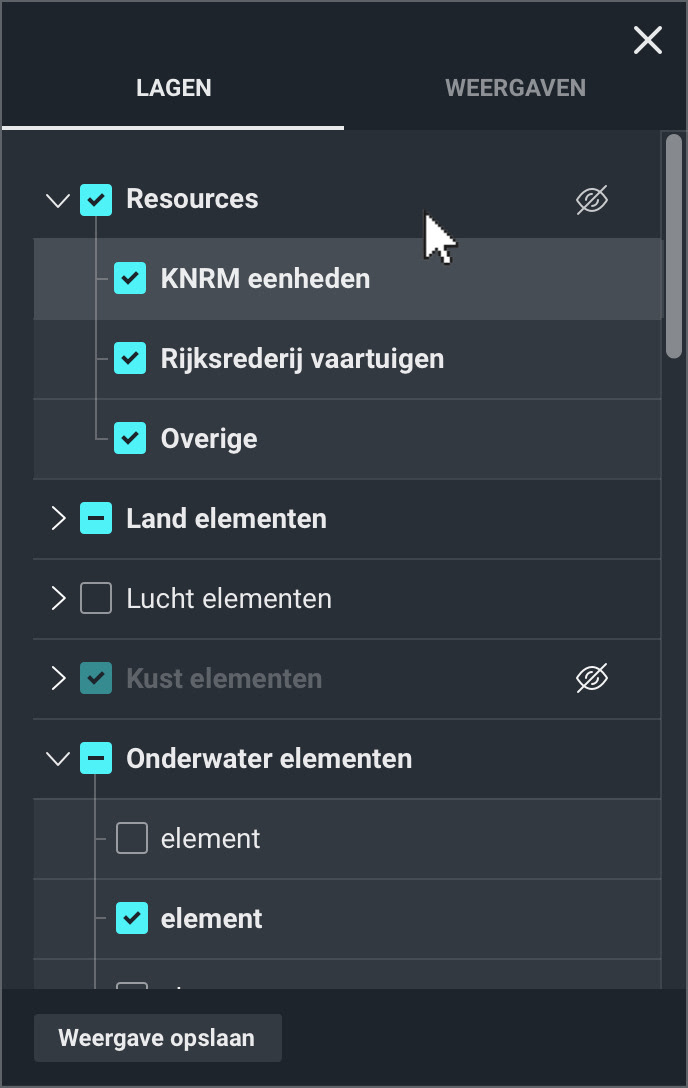The width and height of the screenshot is (688, 1088).
Task: Toggle visibility eye icon for Resources
Action: click(592, 200)
